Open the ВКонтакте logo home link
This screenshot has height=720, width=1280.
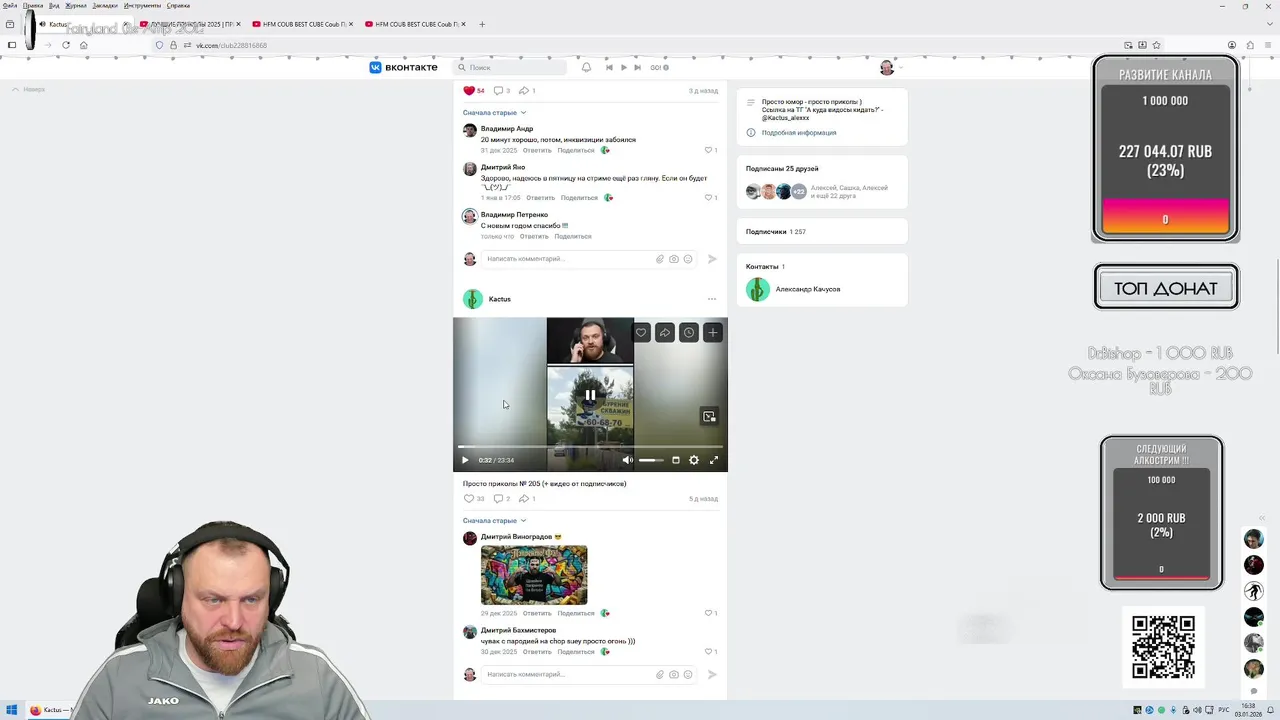(x=404, y=67)
